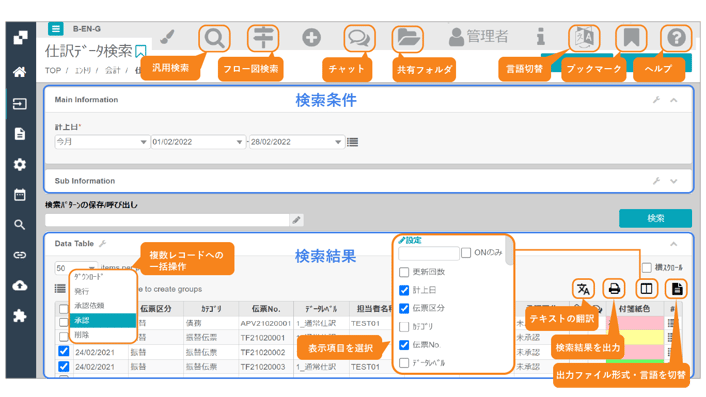Select ダウンロード from the bulk menu
The image size is (706, 397).
(103, 277)
